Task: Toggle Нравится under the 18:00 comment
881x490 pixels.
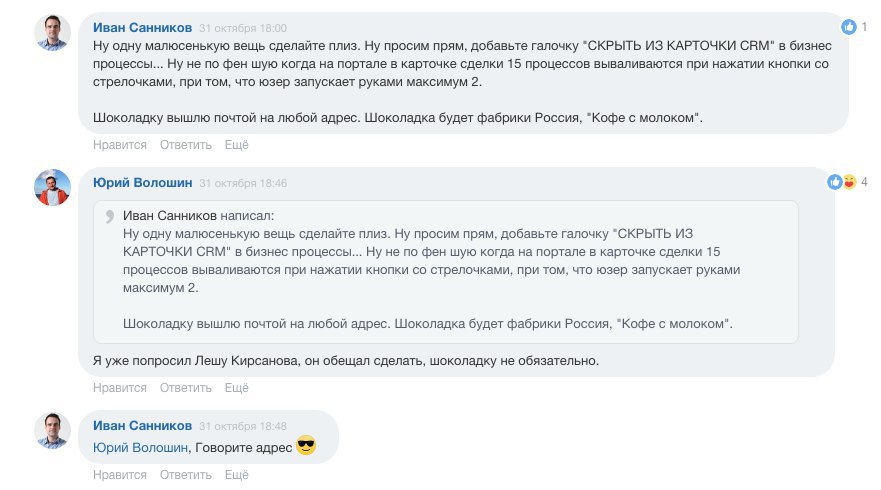Action: pyautogui.click(x=119, y=145)
